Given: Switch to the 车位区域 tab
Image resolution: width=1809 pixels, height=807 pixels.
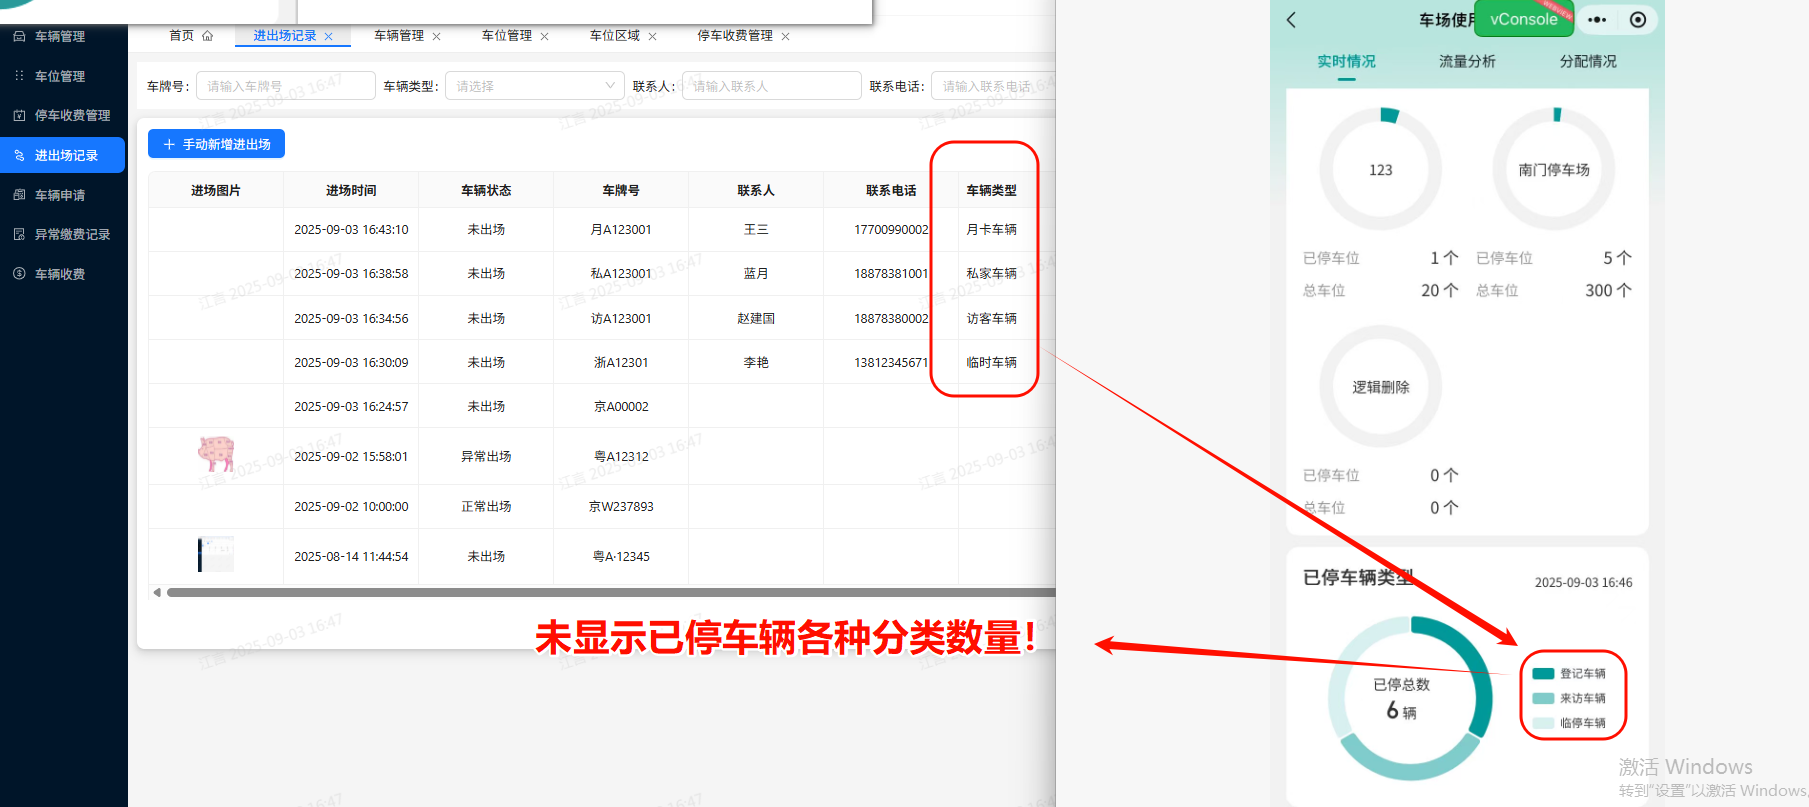Looking at the screenshot, I should 614,36.
